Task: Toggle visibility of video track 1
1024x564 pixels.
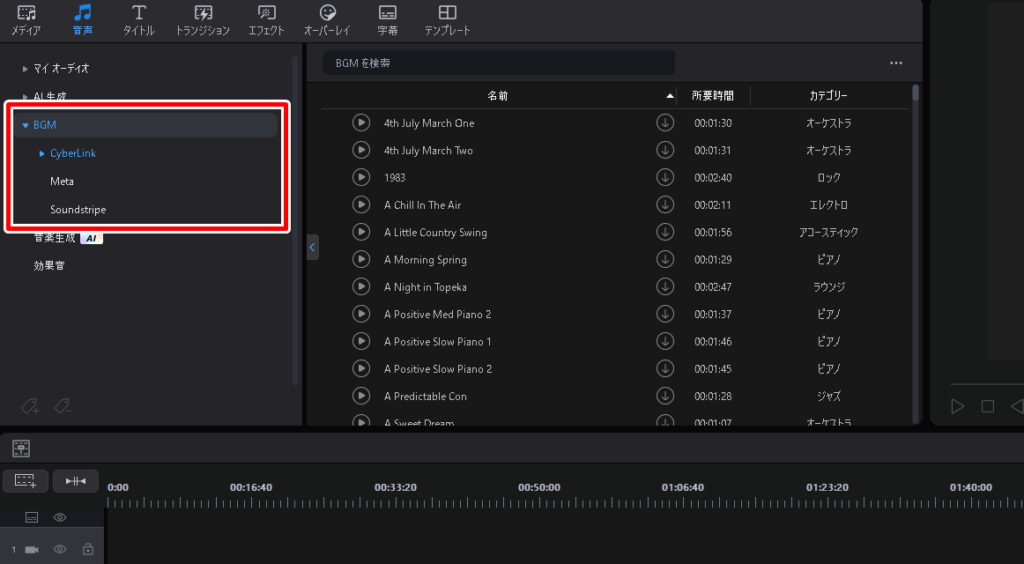Action: click(x=60, y=549)
